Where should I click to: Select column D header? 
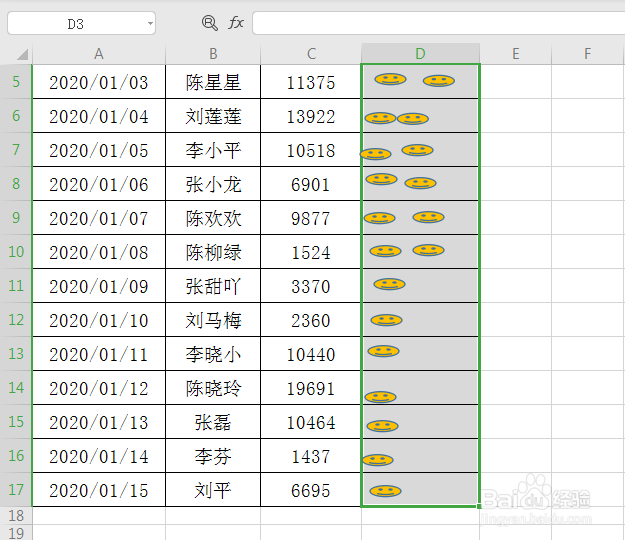click(420, 54)
